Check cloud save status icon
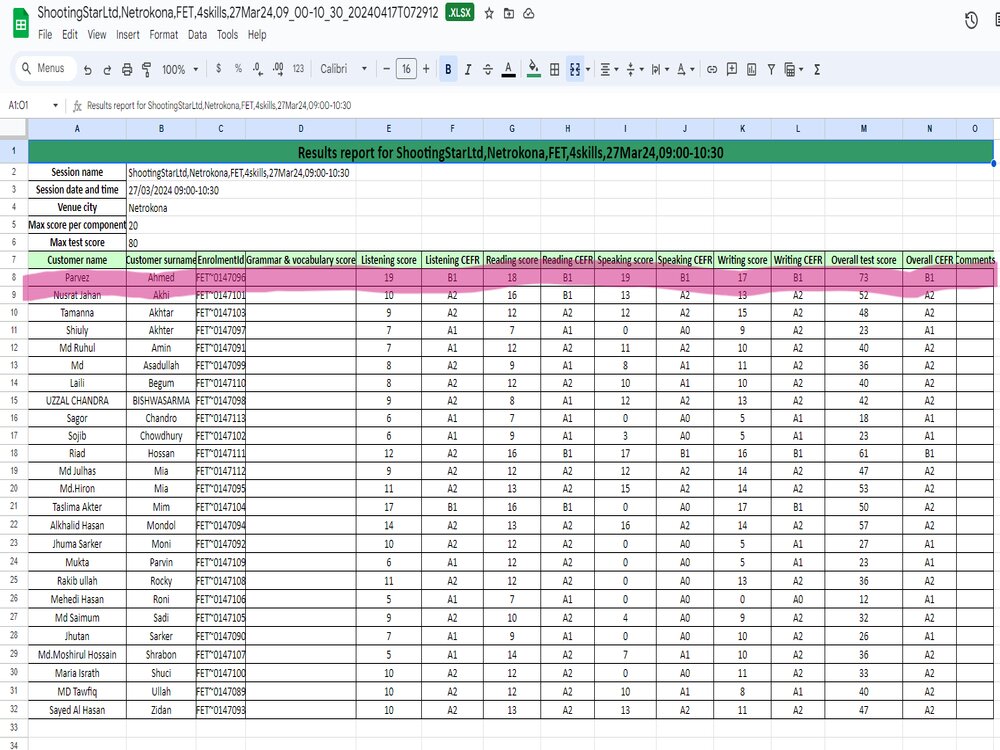 coord(529,13)
